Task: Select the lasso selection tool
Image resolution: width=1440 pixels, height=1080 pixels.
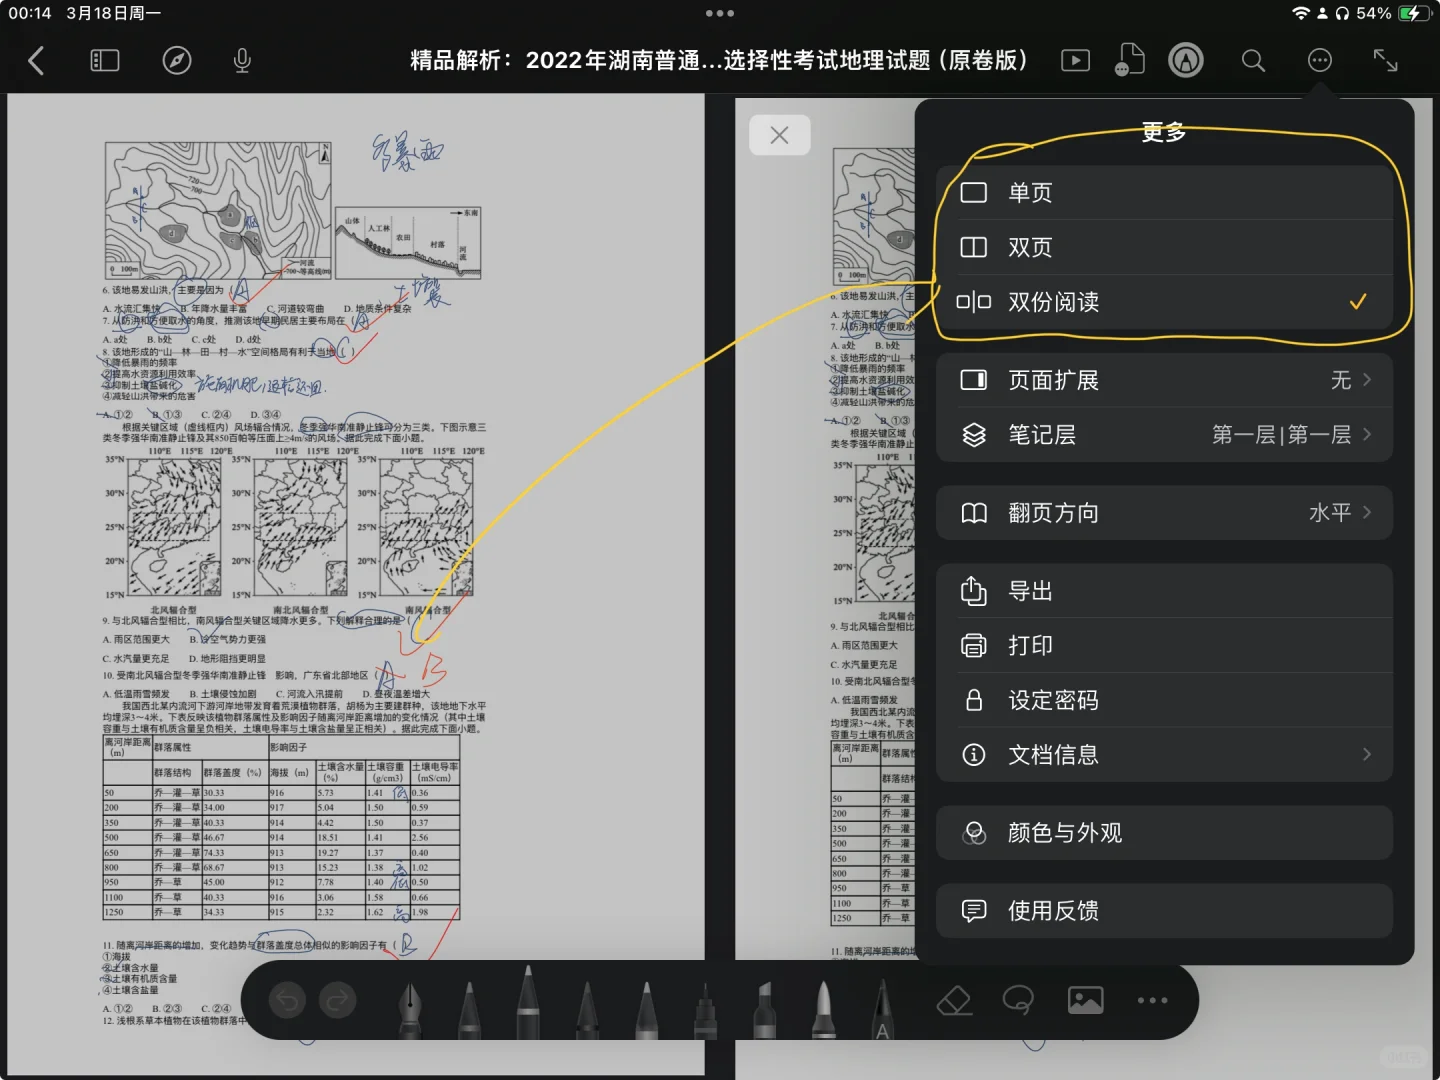Action: point(1018,1000)
